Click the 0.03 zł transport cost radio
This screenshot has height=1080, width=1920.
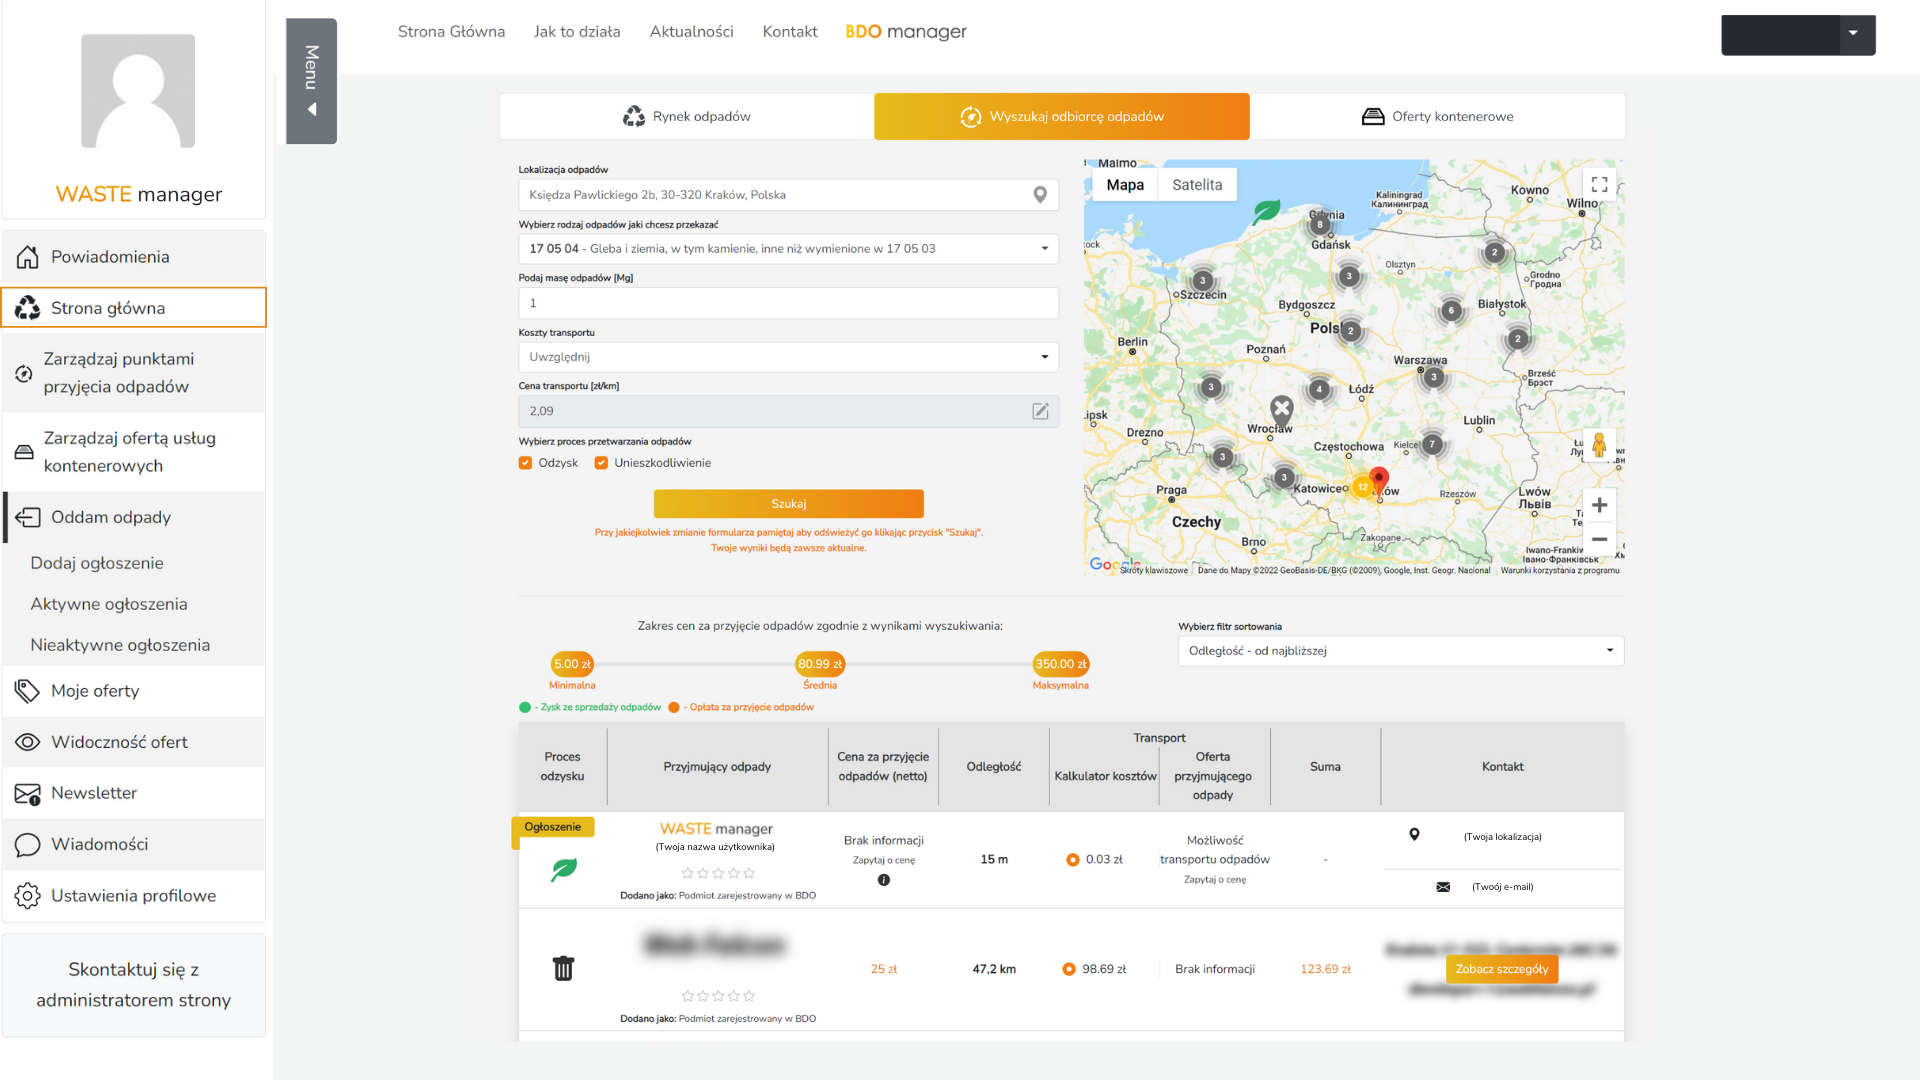coord(1072,860)
